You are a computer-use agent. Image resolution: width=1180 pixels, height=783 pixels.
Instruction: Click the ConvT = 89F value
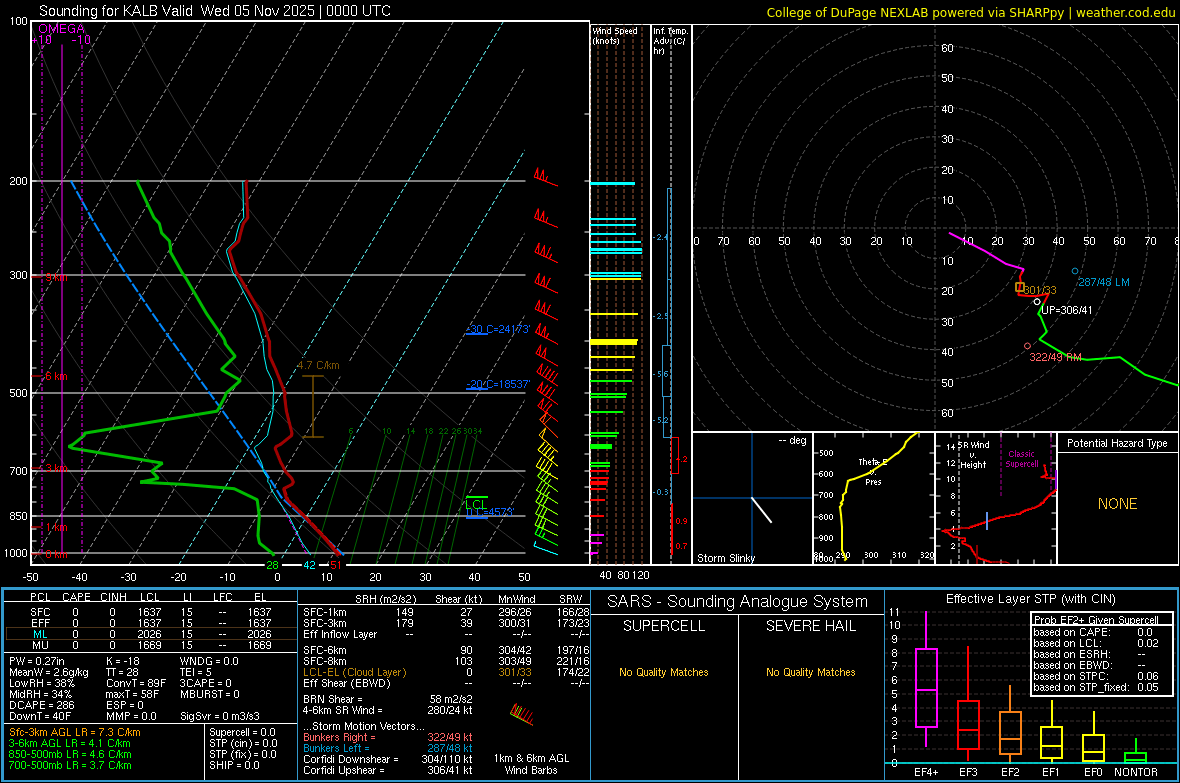coord(136,684)
